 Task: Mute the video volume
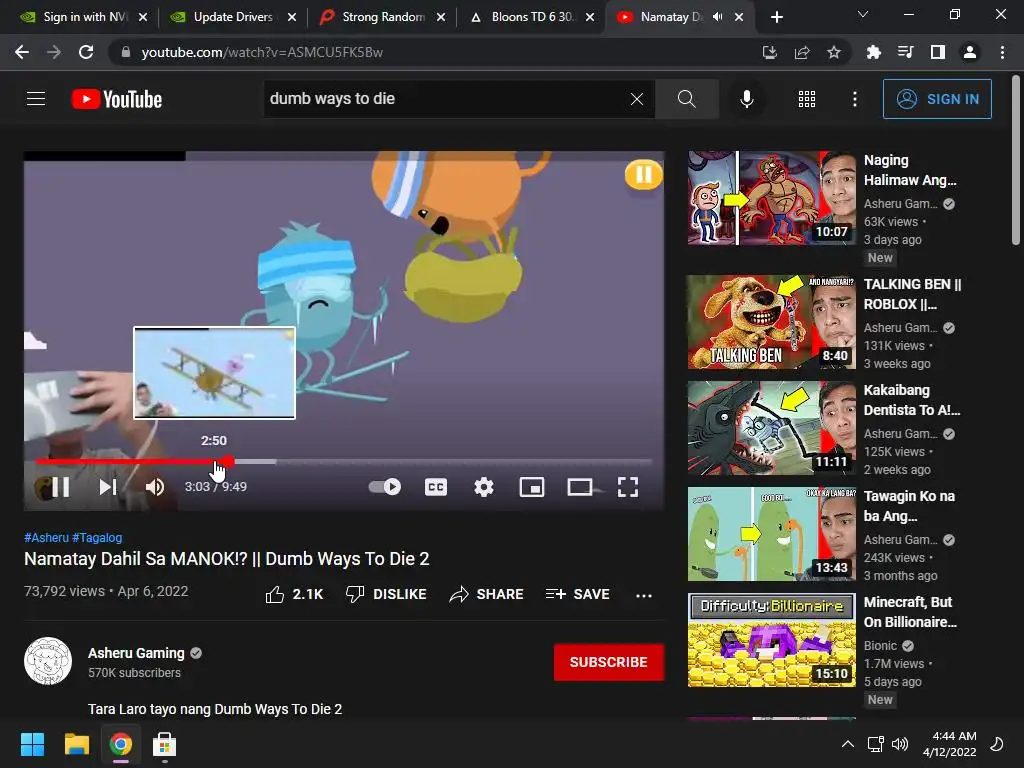[x=155, y=487]
